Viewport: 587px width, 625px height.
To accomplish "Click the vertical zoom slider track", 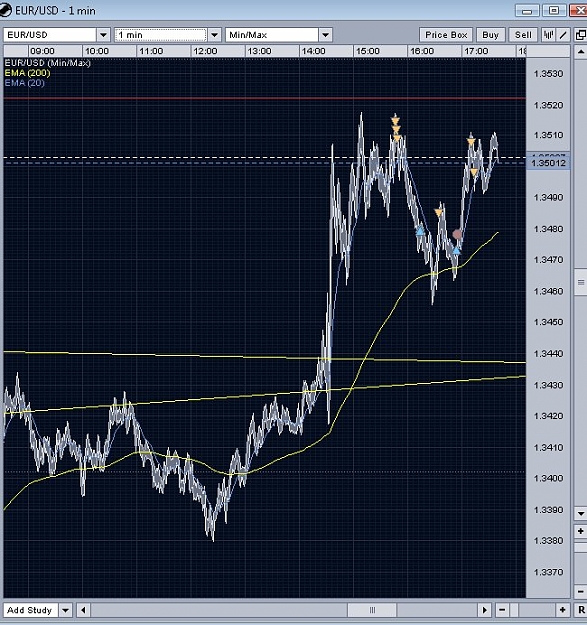I will point(580,561).
